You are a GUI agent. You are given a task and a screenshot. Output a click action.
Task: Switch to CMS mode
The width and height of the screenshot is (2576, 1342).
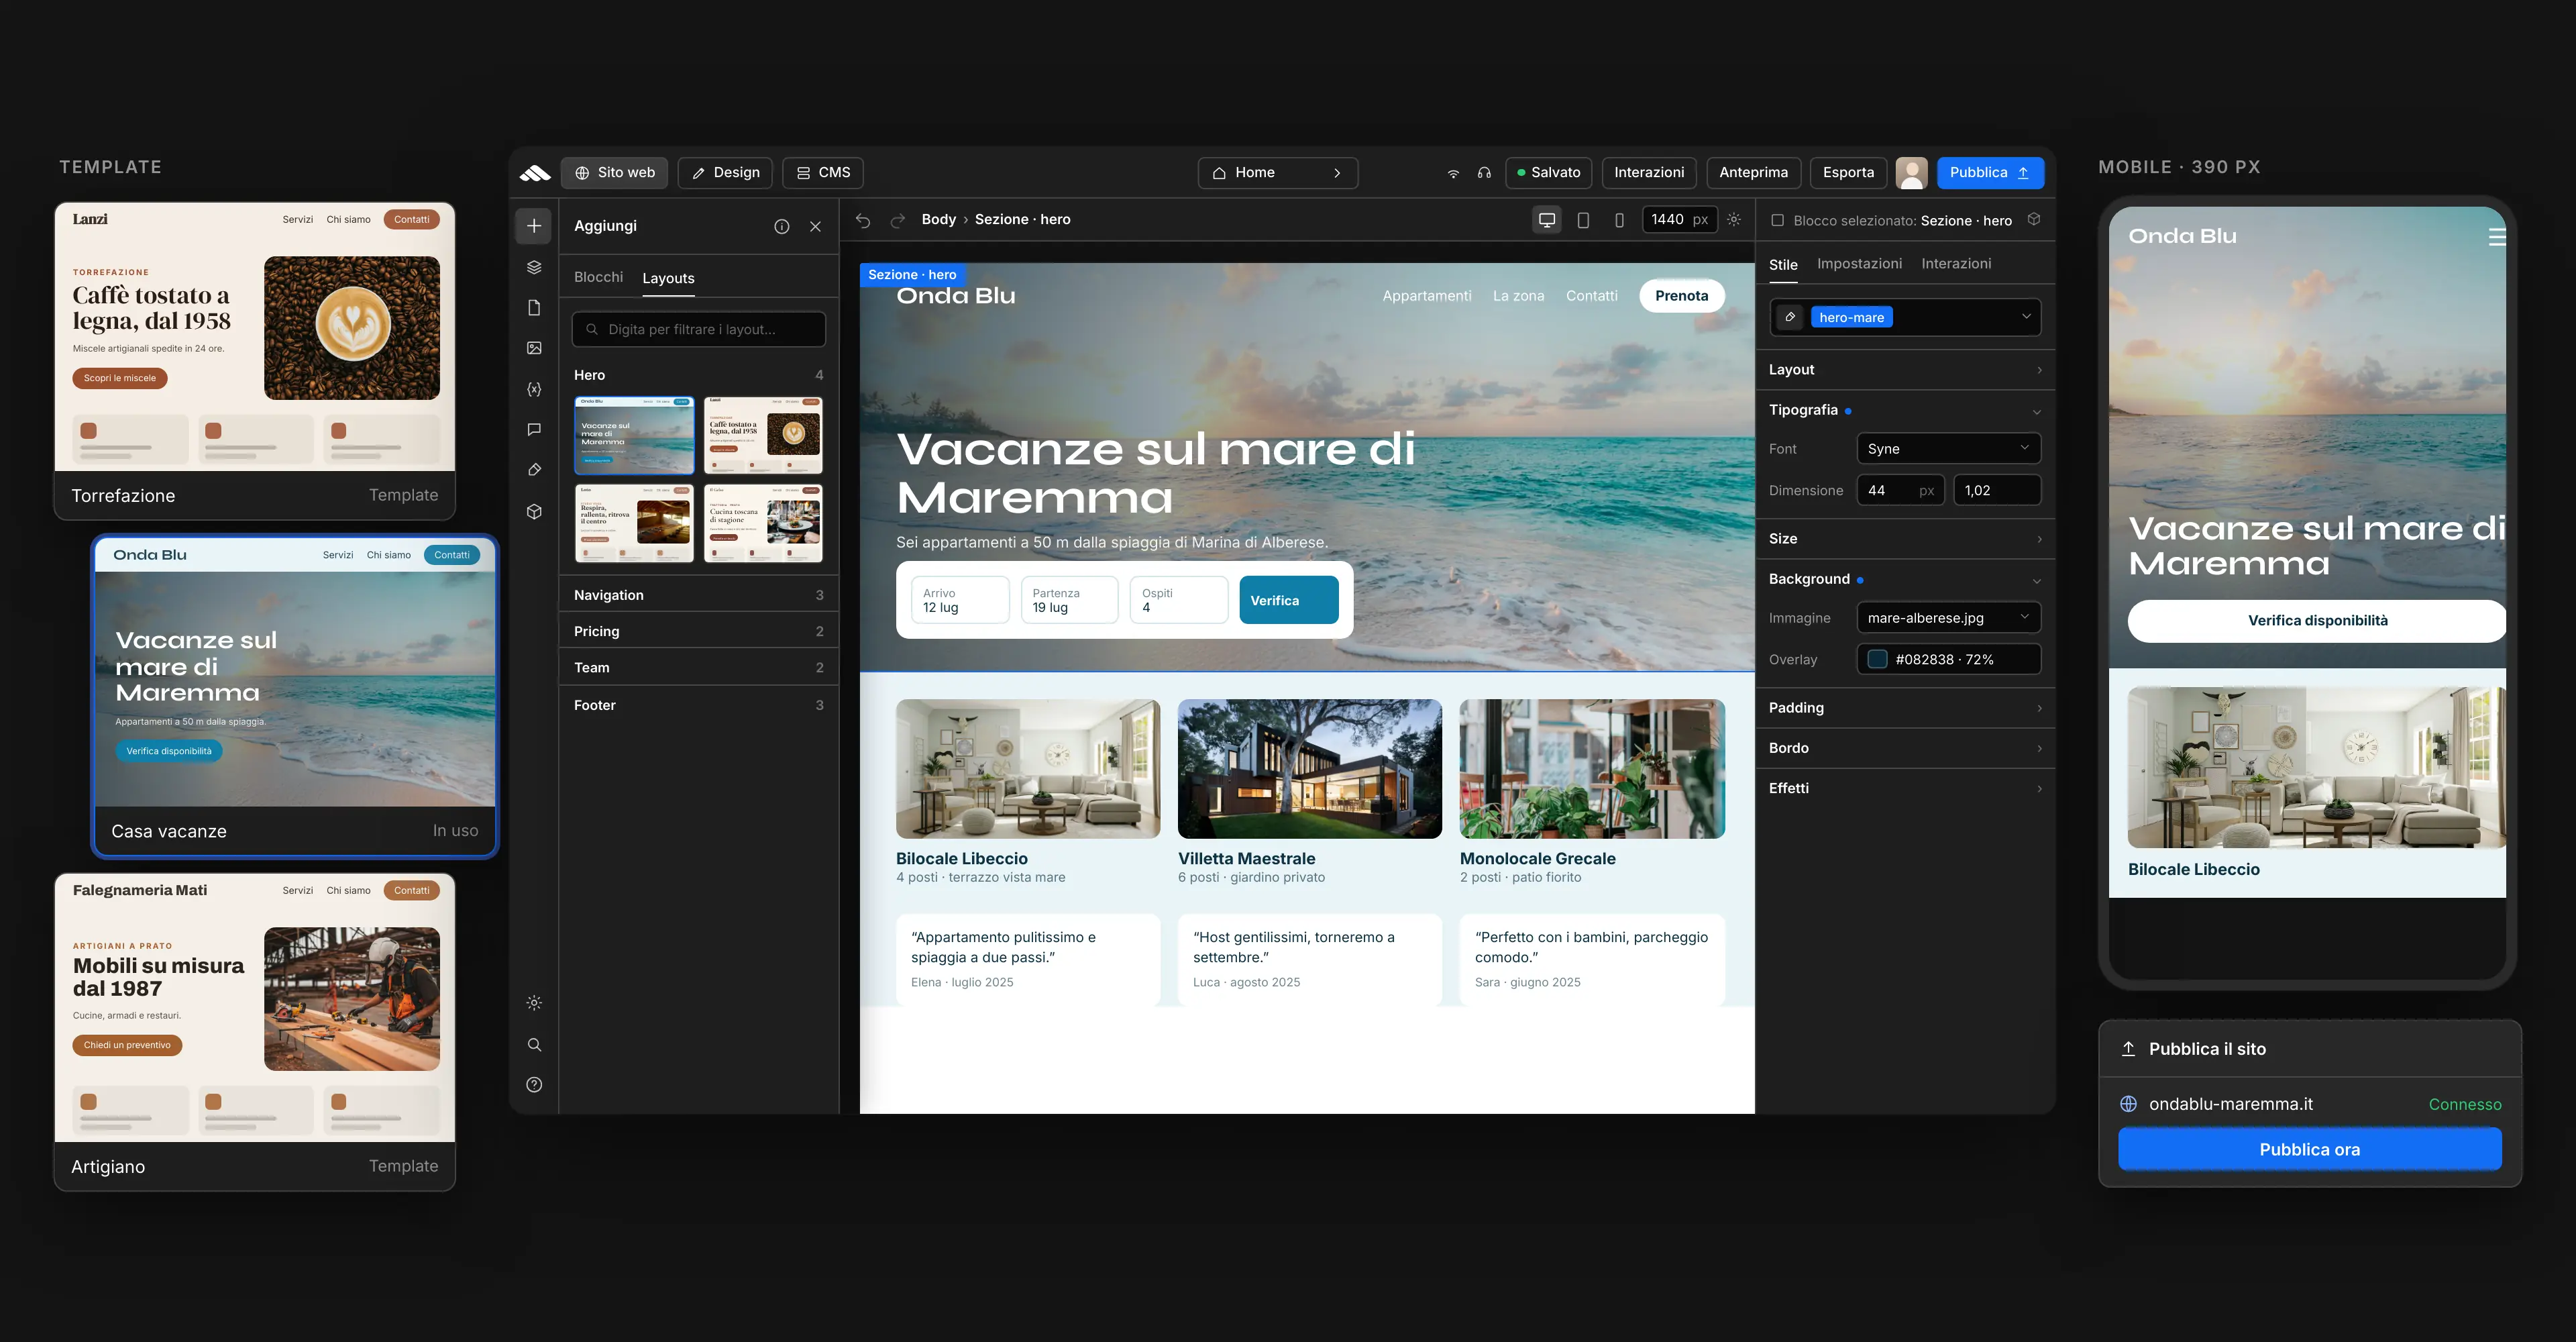click(x=823, y=173)
